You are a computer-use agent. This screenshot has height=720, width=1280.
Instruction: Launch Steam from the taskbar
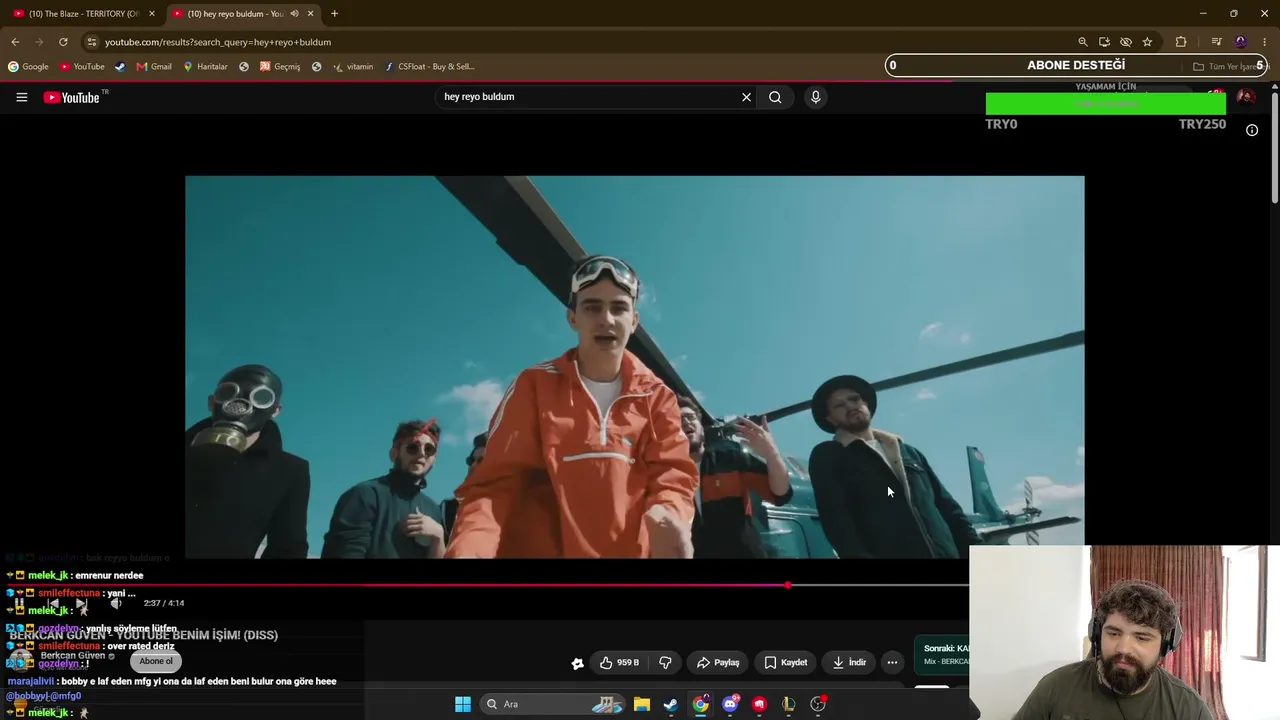[x=671, y=704]
